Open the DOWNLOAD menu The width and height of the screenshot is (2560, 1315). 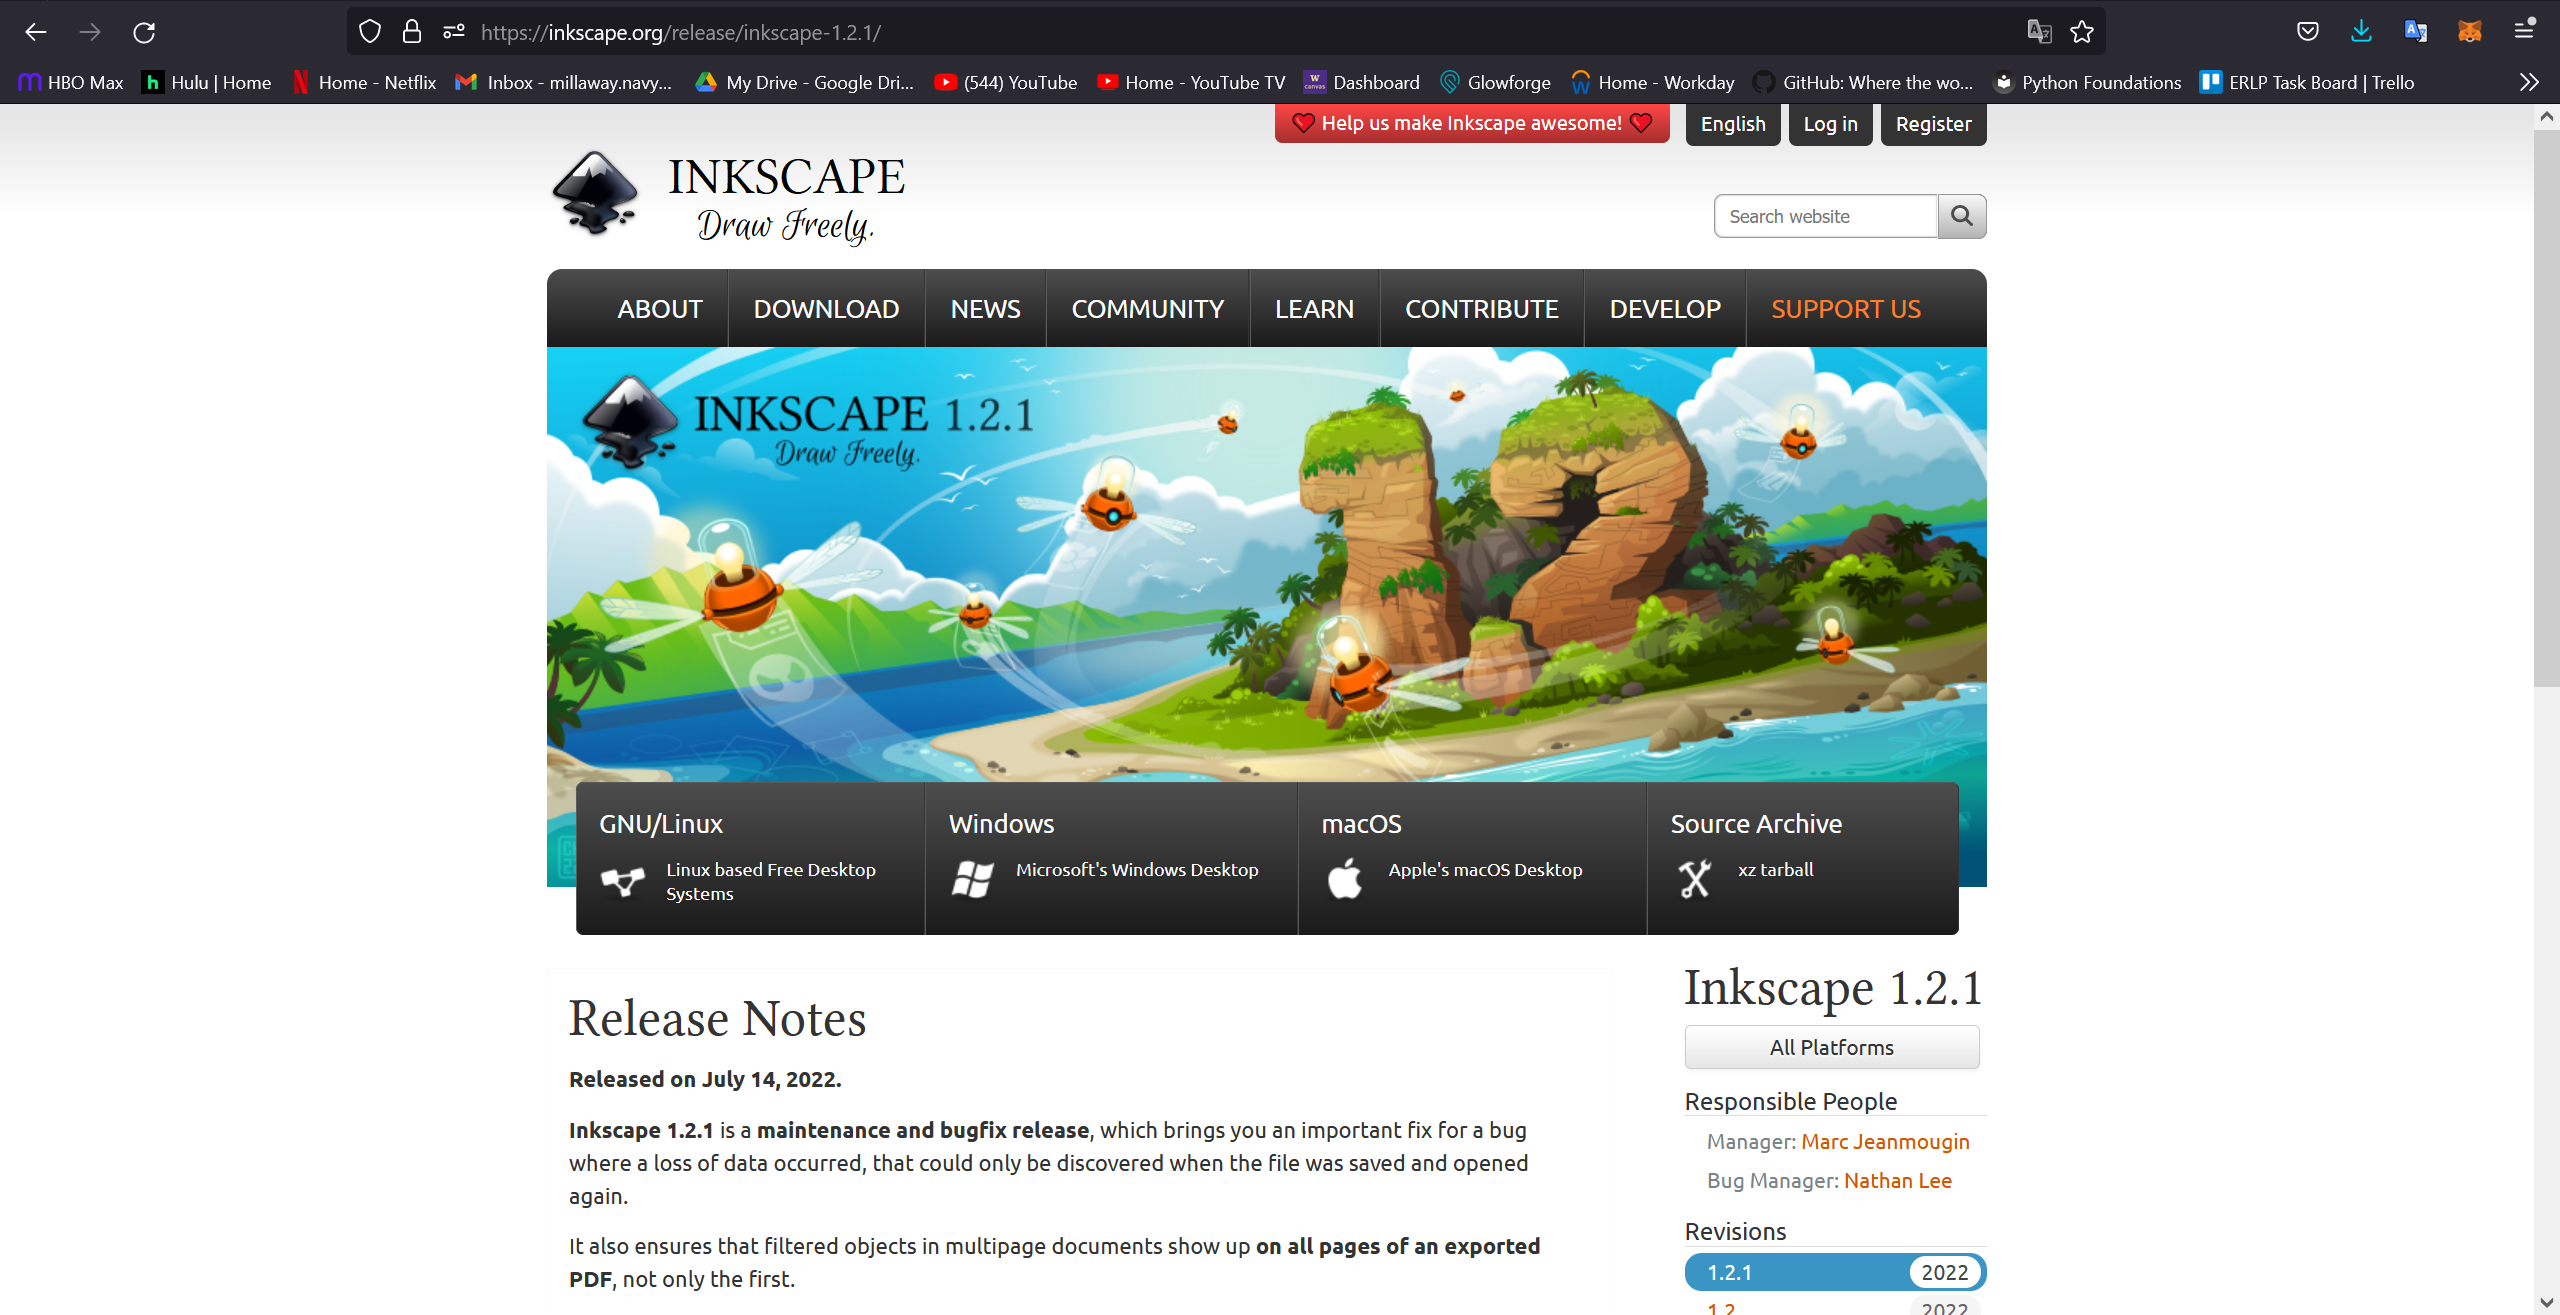coord(826,309)
